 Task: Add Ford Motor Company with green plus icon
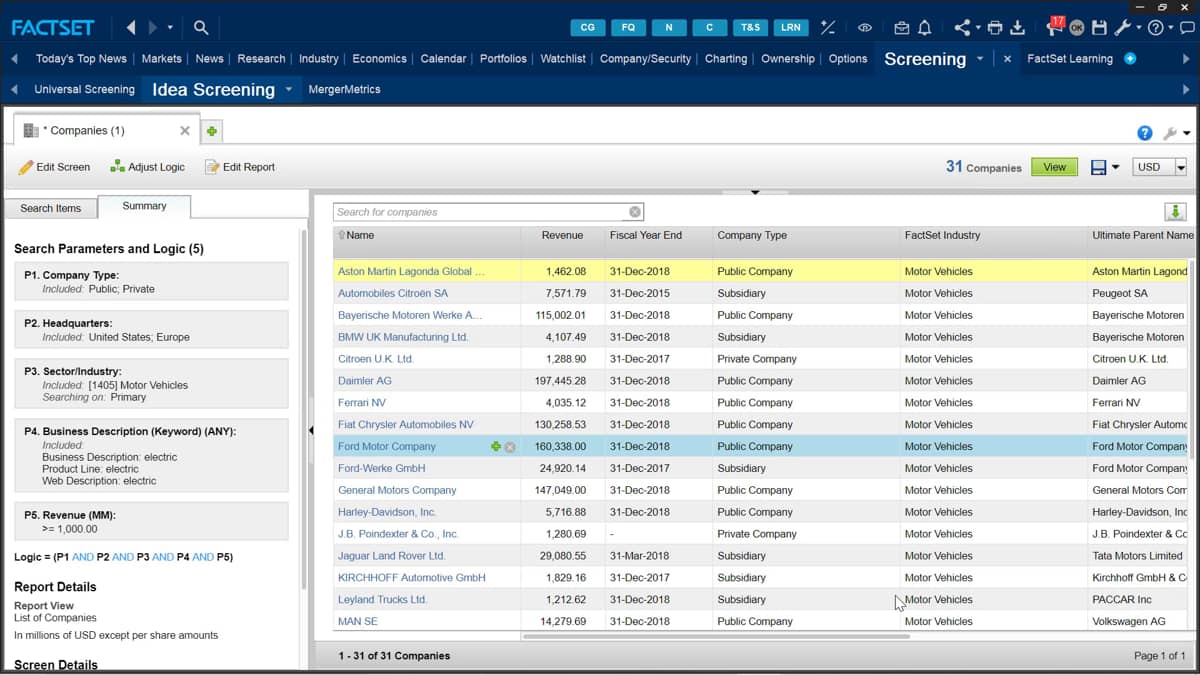click(496, 447)
